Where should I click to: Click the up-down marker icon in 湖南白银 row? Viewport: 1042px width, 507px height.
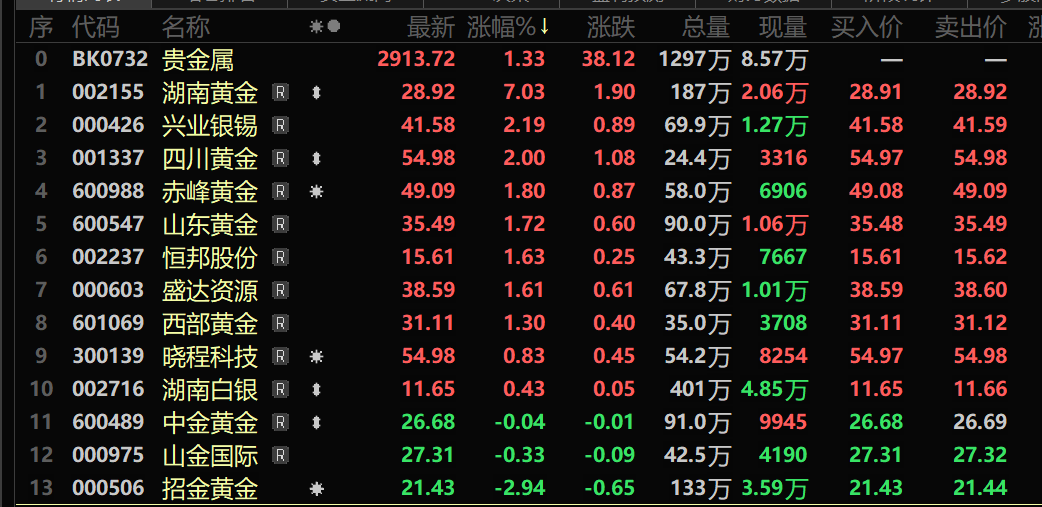316,389
